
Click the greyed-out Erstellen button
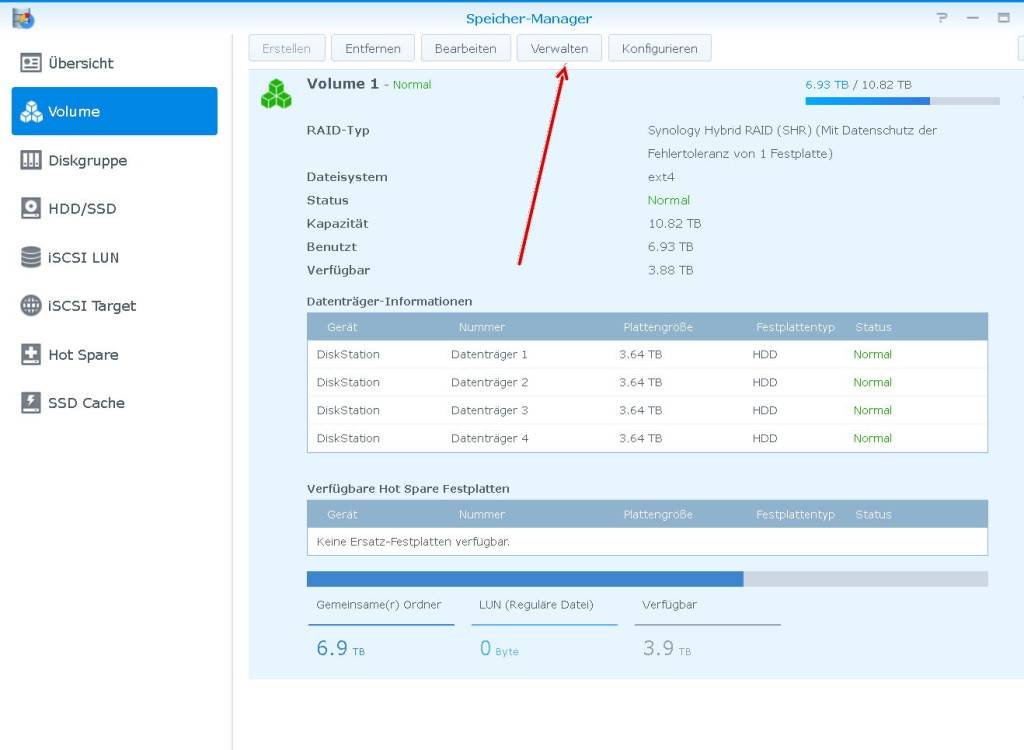[x=287, y=48]
